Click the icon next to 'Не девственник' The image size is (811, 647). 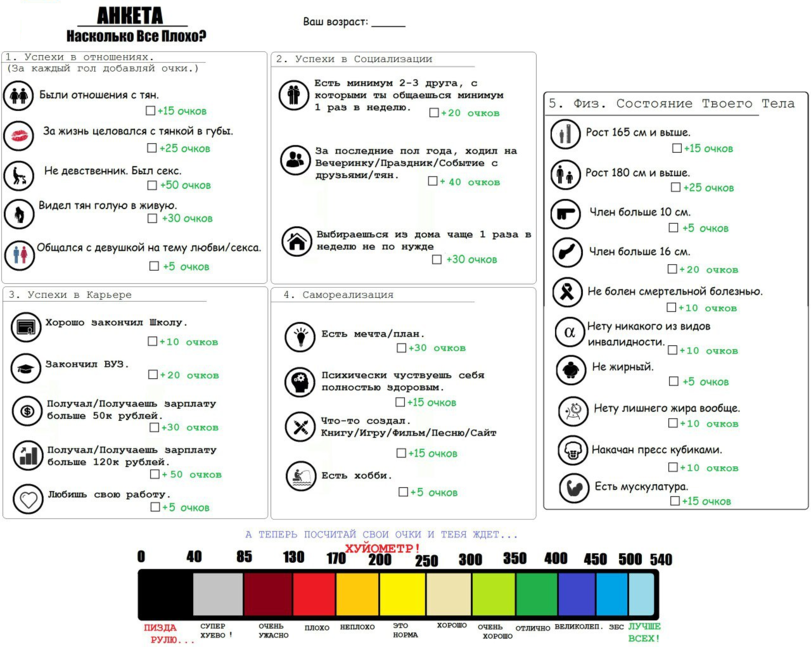(x=19, y=176)
